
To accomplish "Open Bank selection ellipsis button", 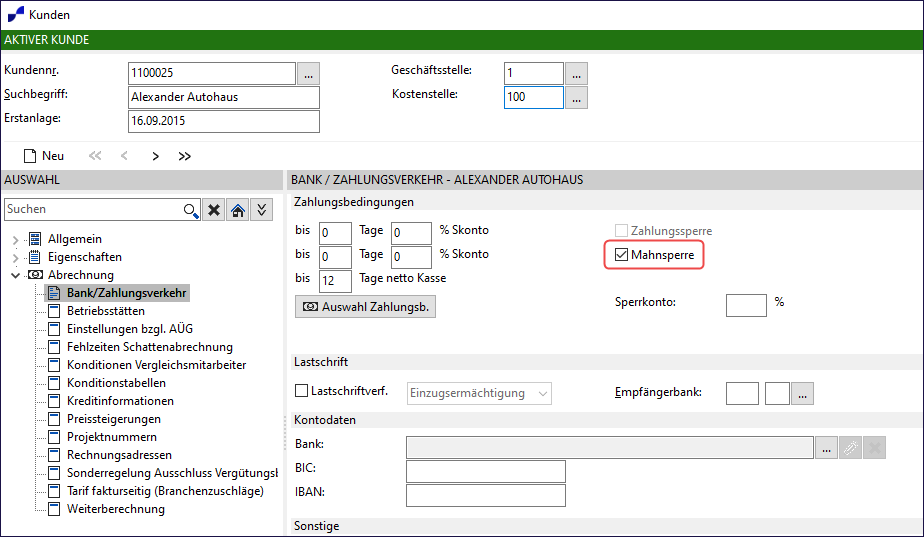I will pyautogui.click(x=826, y=448).
